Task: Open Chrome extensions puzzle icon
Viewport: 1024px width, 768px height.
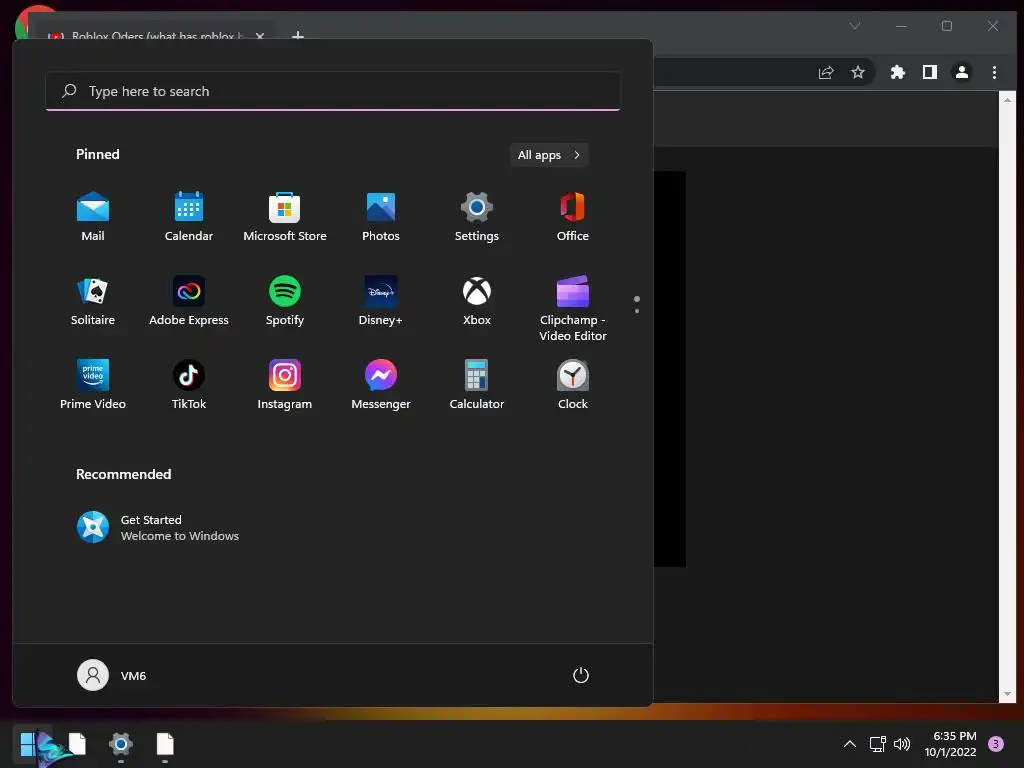Action: [x=898, y=72]
